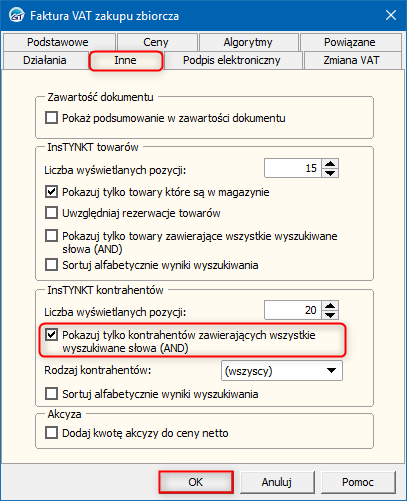Check Pokazuj tylko towary zawierające wszystkie słowa
Image resolution: width=407 pixels, height=501 pixels.
tap(51, 236)
